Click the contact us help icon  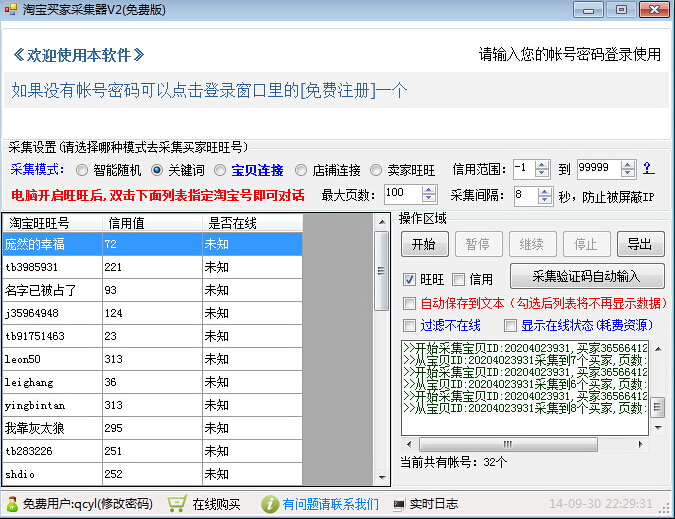click(269, 504)
